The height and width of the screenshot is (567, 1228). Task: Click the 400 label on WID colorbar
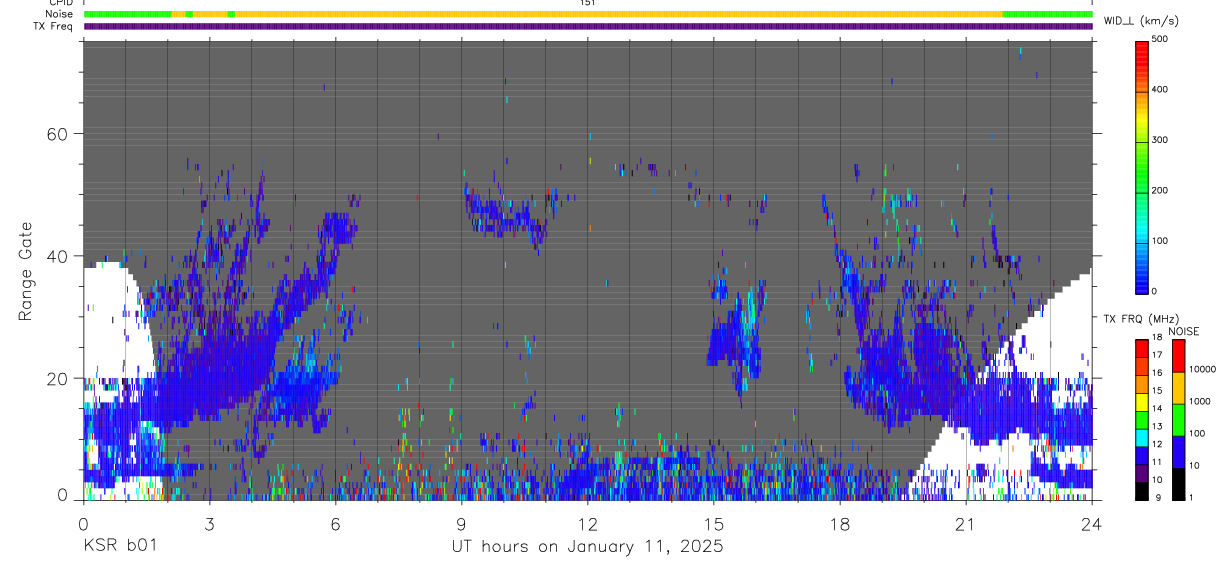point(1160,89)
